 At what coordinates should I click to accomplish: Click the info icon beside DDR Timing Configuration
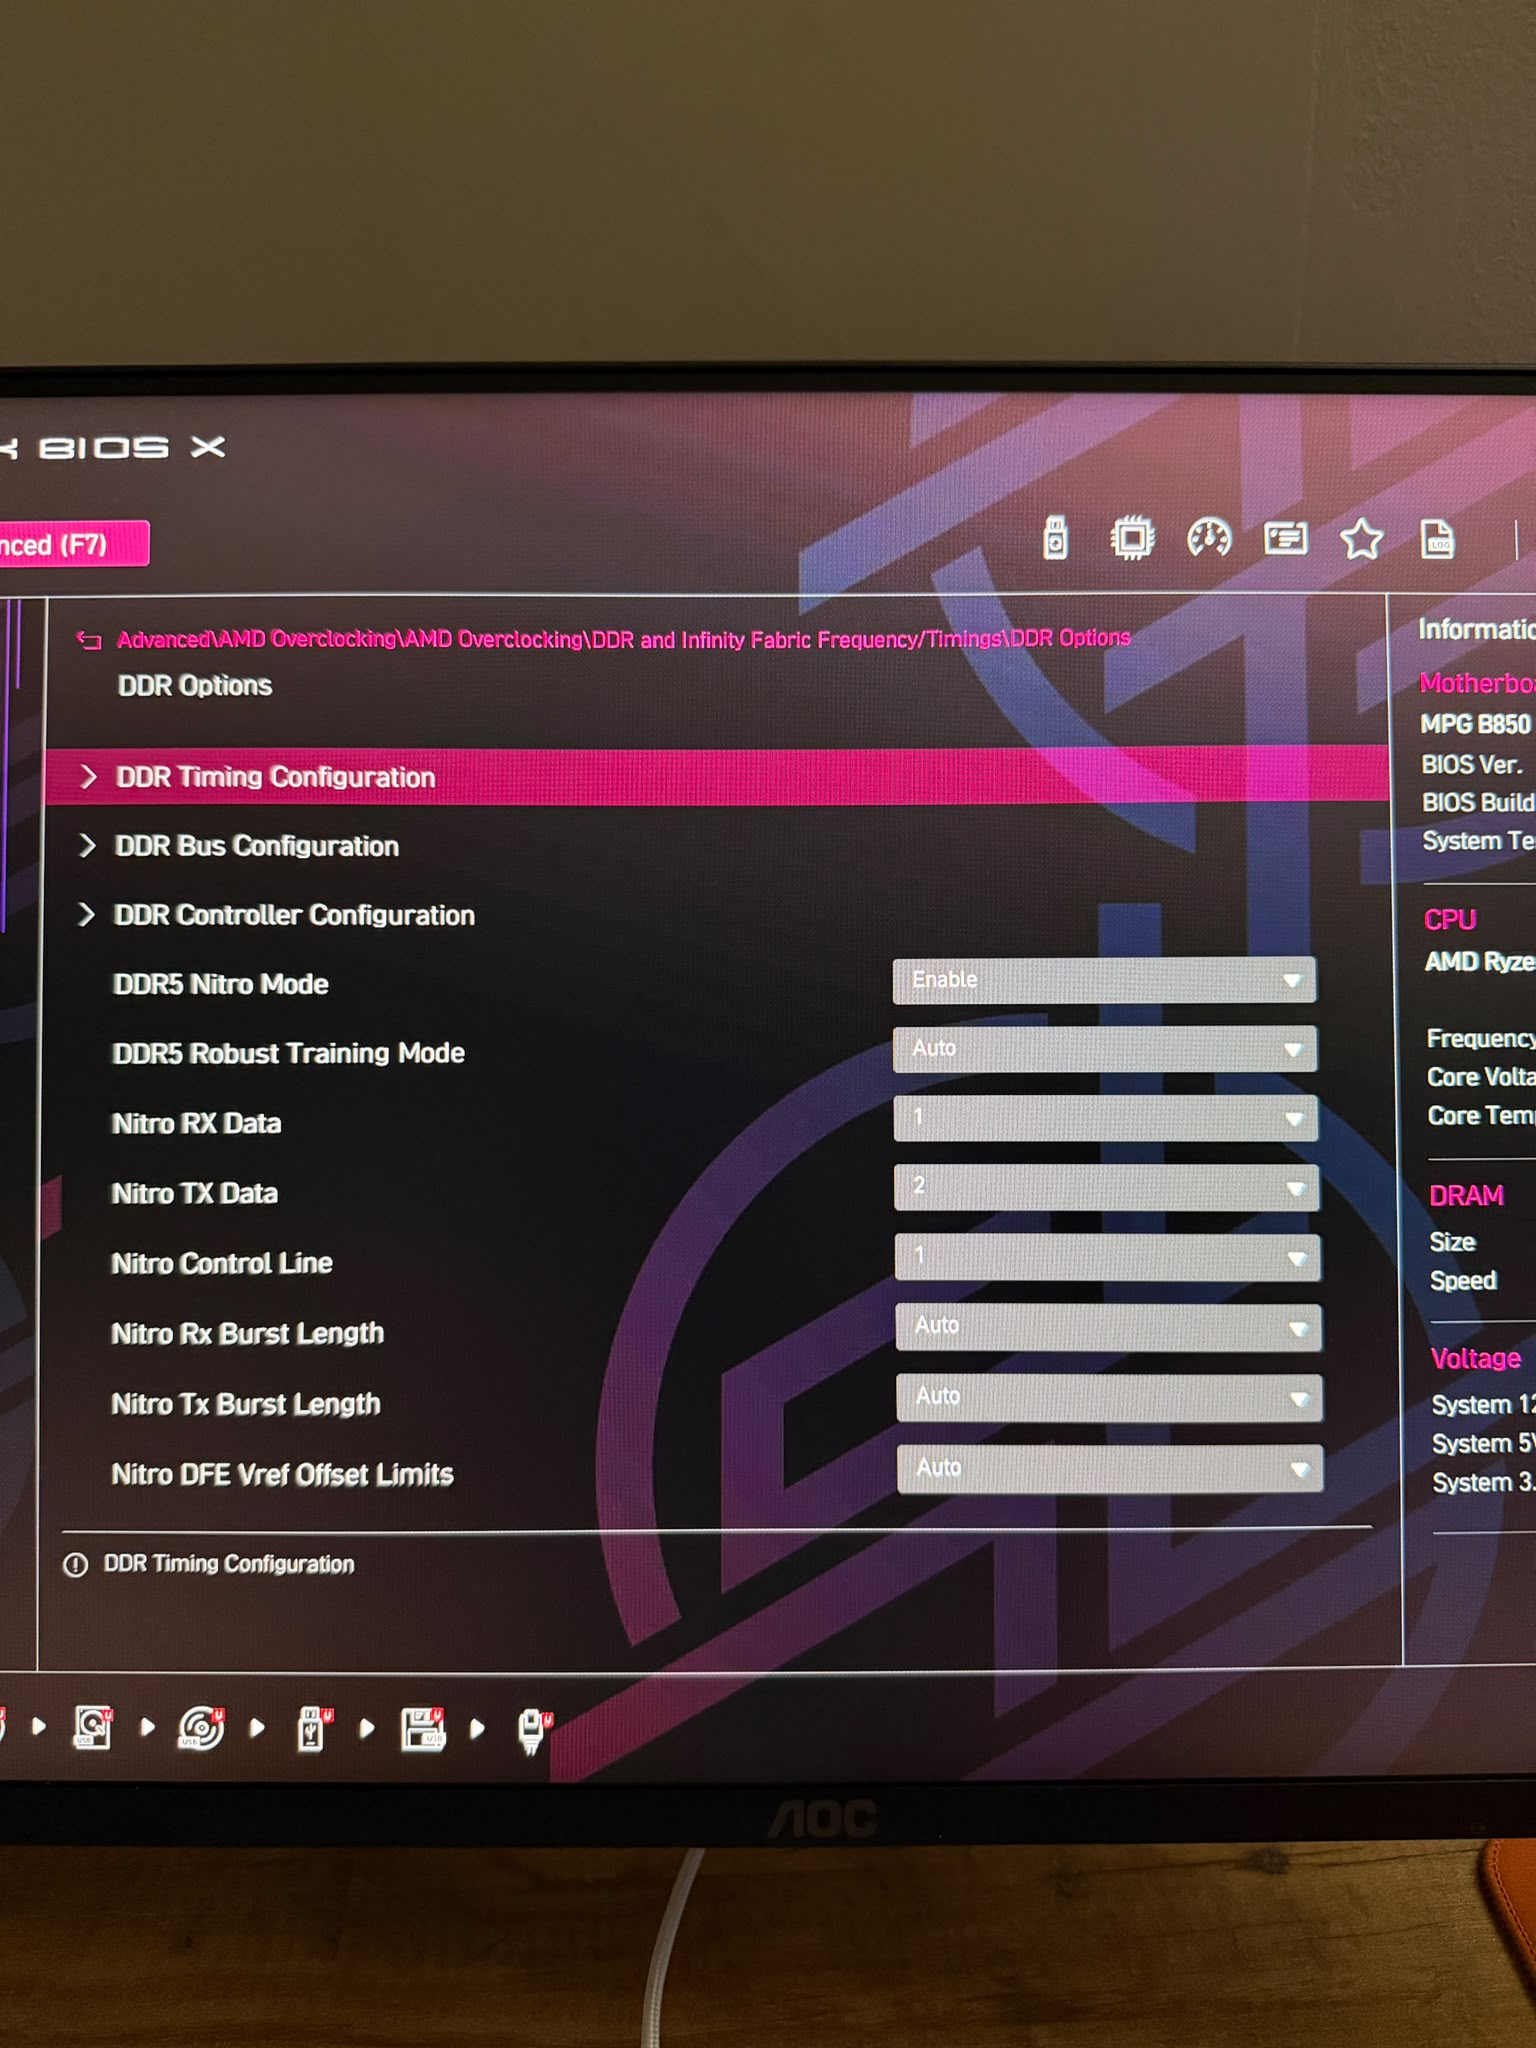pos(75,1564)
